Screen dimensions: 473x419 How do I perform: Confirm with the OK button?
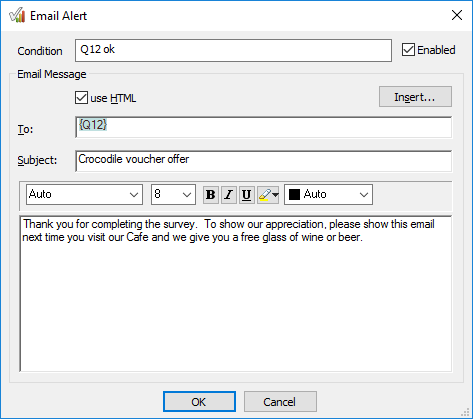click(199, 402)
